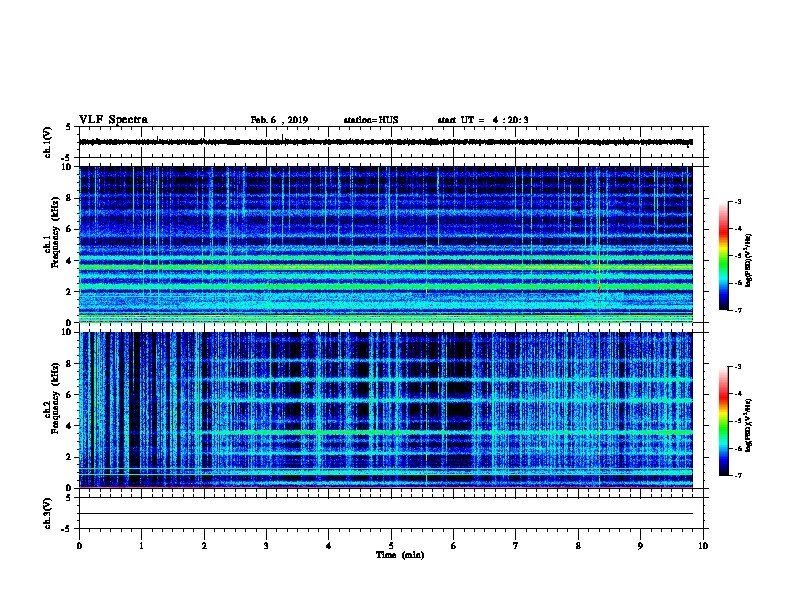Image resolution: width=792 pixels, height=612 pixels.
Task: Click the ch.1 spectrogram color scale bar
Action: [x=724, y=256]
